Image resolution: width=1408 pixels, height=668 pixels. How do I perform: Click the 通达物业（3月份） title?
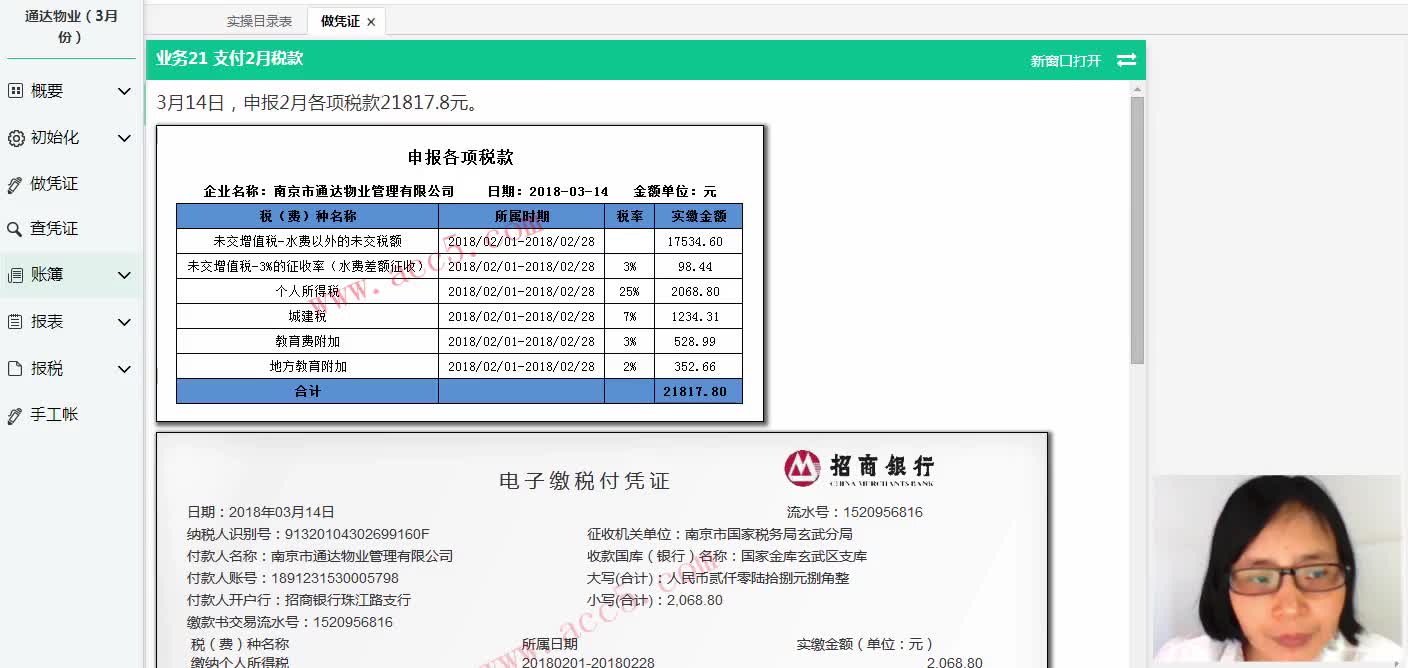point(70,25)
